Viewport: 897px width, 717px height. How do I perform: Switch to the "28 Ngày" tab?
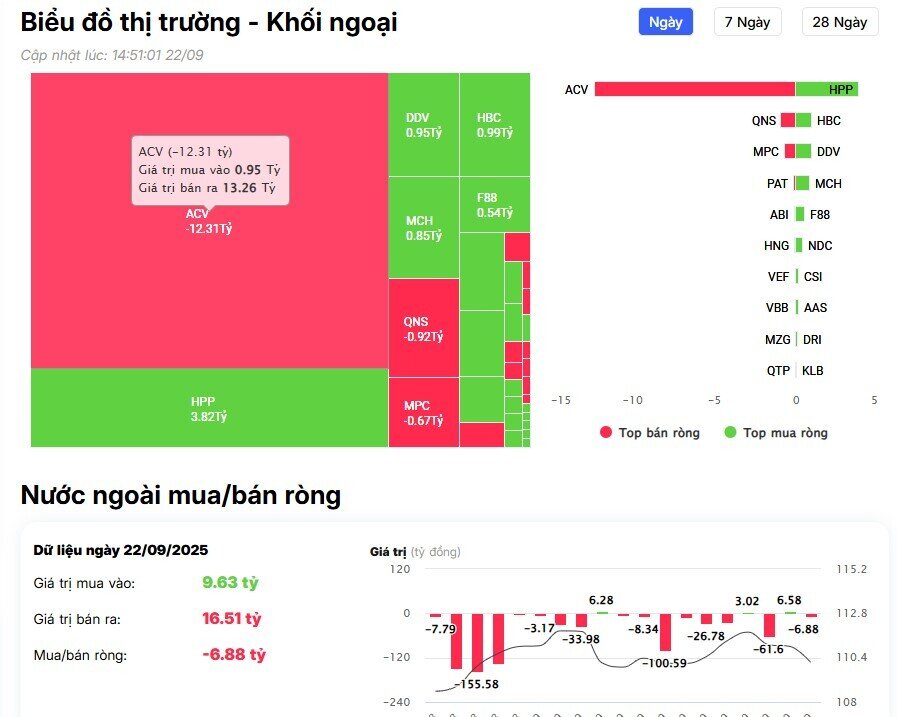(x=839, y=22)
